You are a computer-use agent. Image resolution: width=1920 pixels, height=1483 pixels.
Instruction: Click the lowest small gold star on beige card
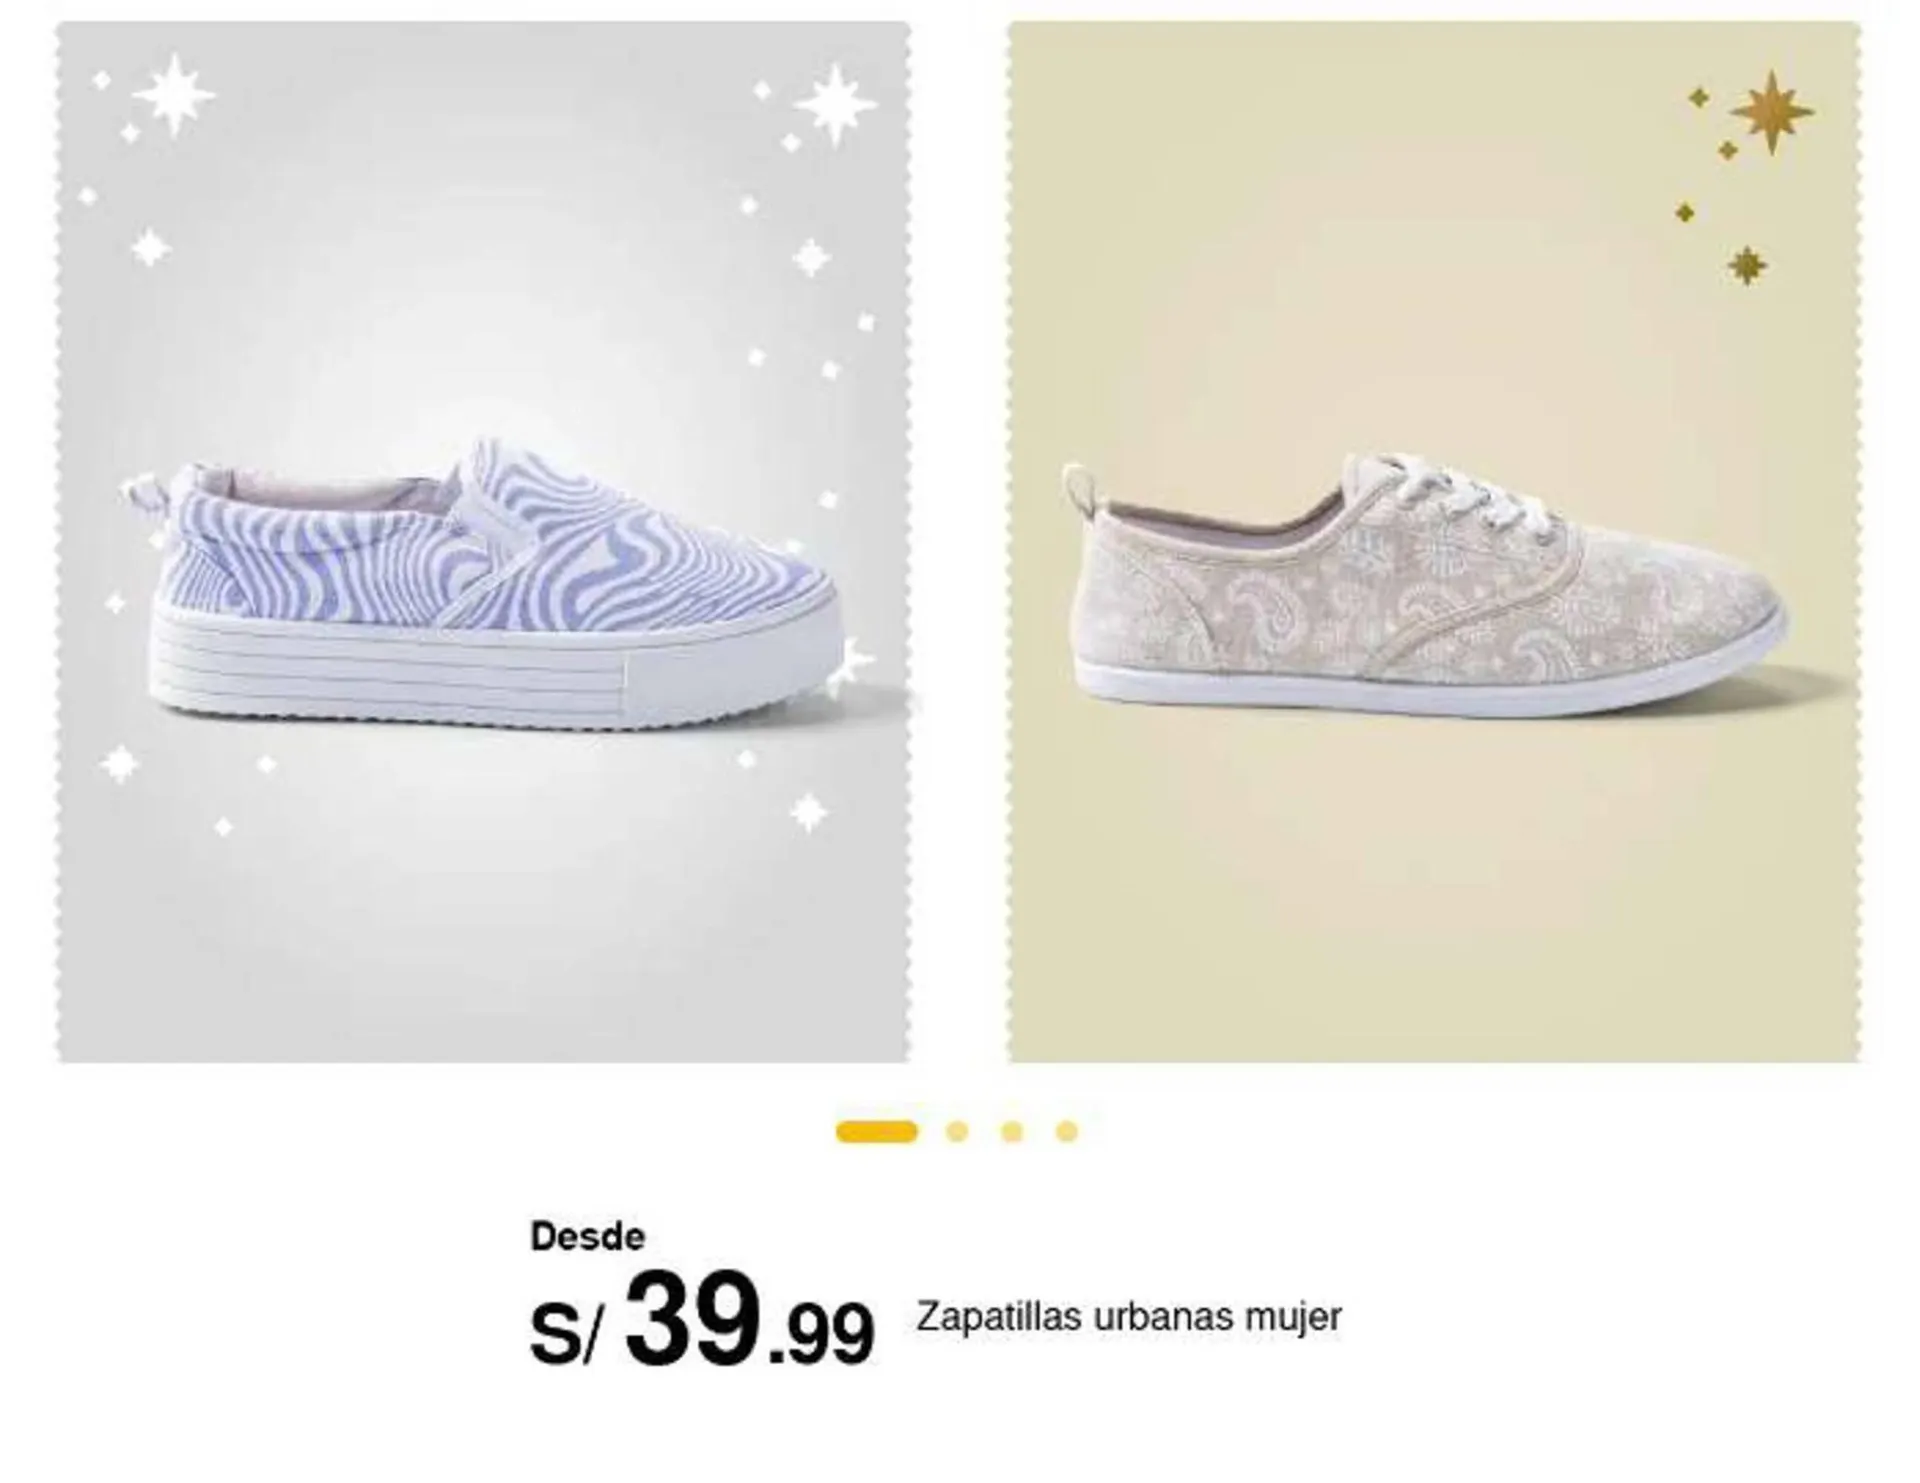click(x=1747, y=265)
